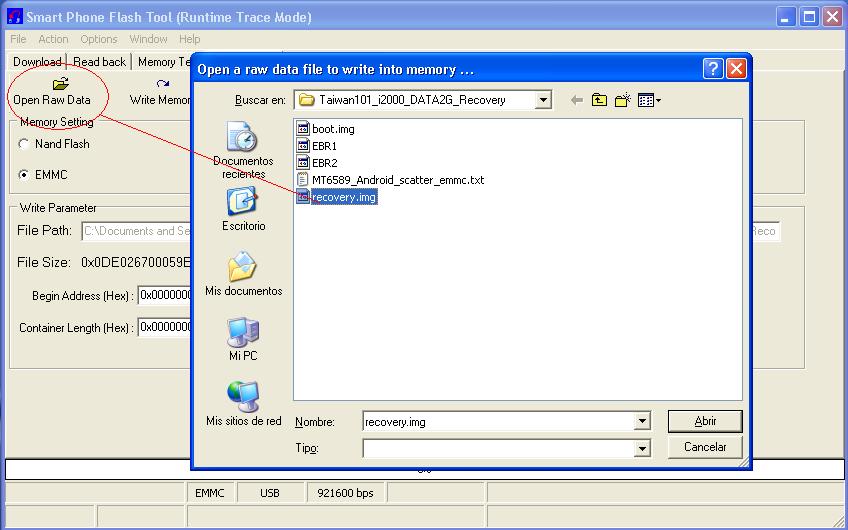This screenshot has width=848, height=530.
Task: Go back using the dialog's back arrow icon
Action: pos(577,100)
